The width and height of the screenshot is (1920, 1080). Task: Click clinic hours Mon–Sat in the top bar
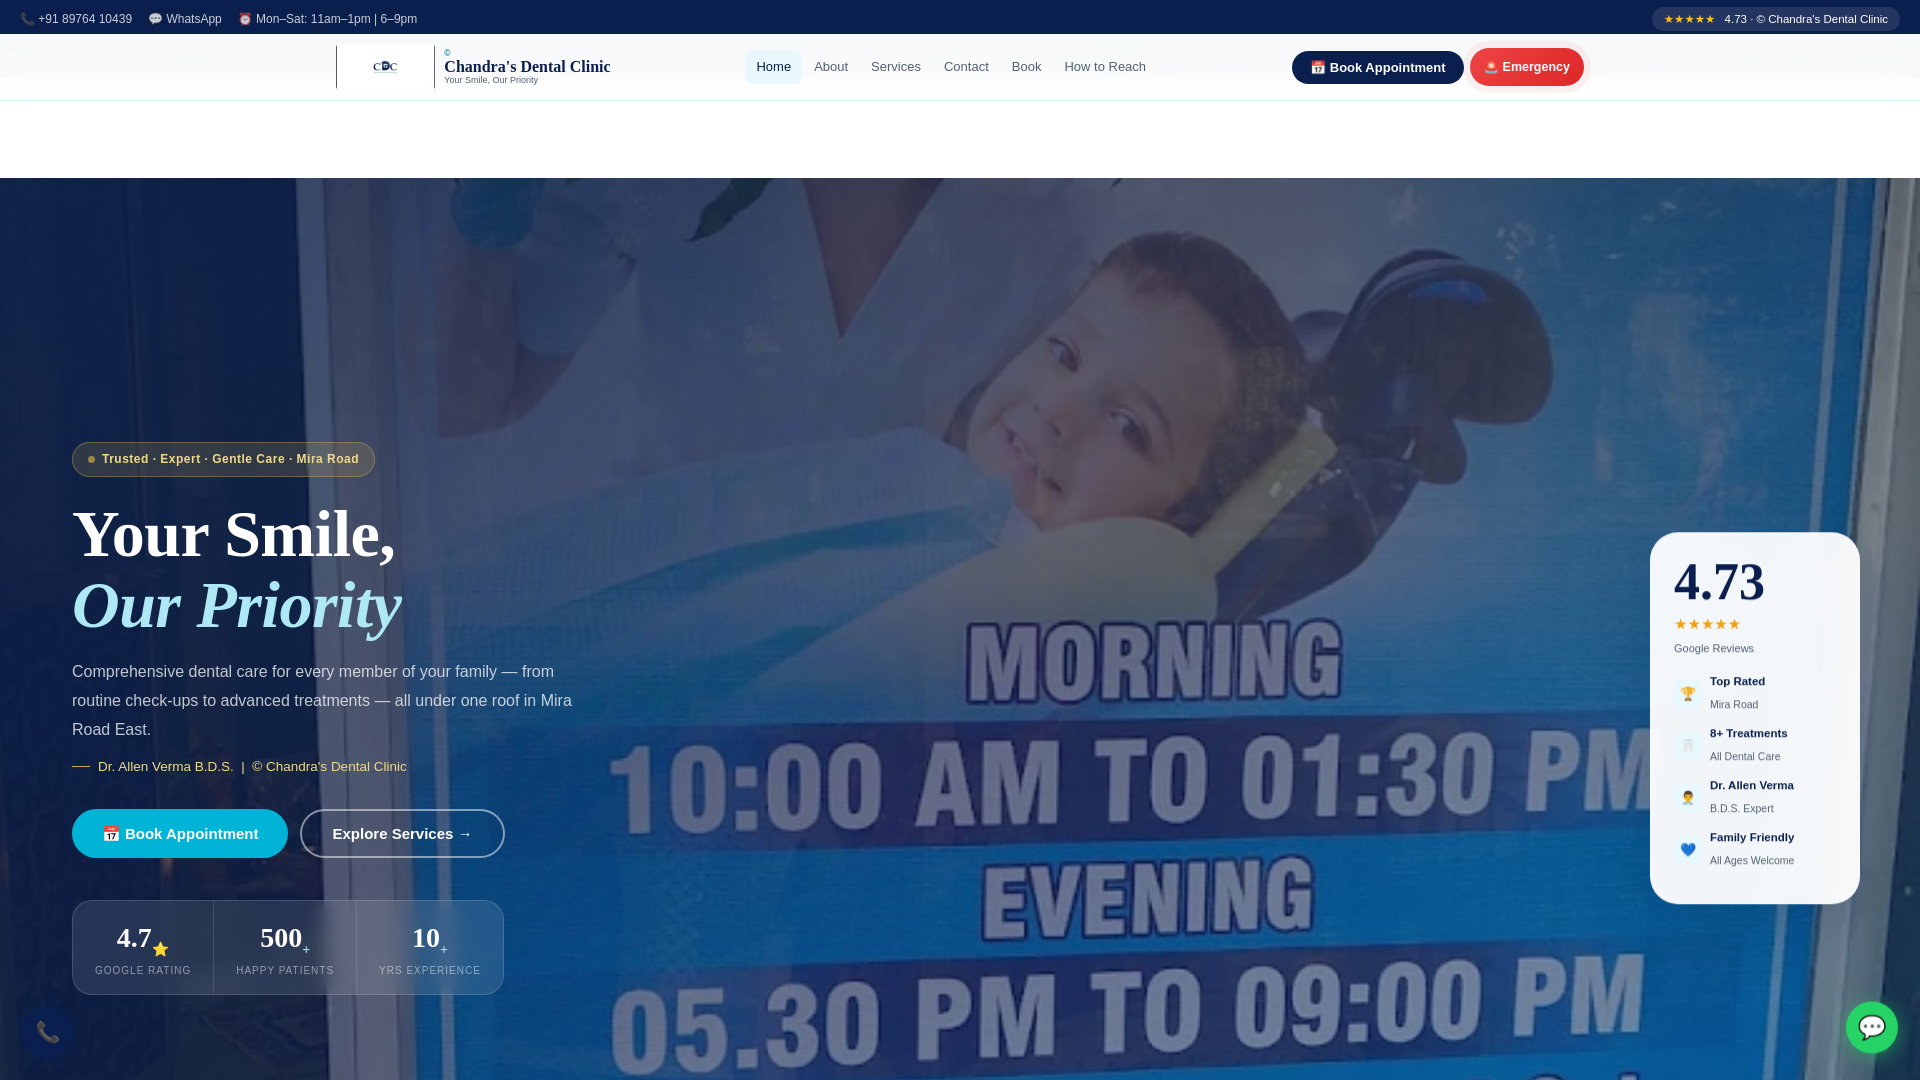coord(328,19)
